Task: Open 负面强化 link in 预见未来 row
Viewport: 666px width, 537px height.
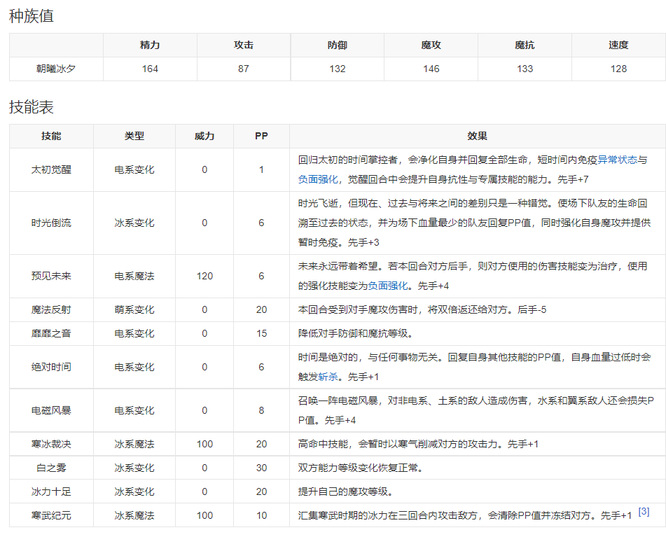Action: [387, 285]
